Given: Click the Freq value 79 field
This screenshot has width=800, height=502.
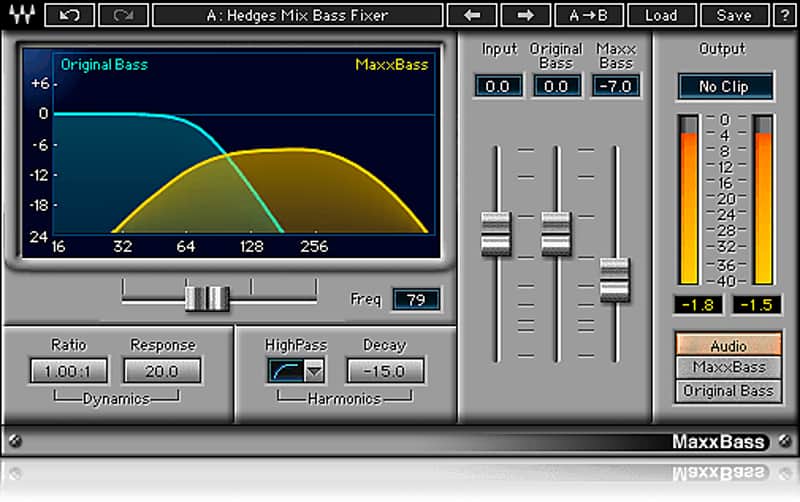Looking at the screenshot, I should click(x=416, y=299).
